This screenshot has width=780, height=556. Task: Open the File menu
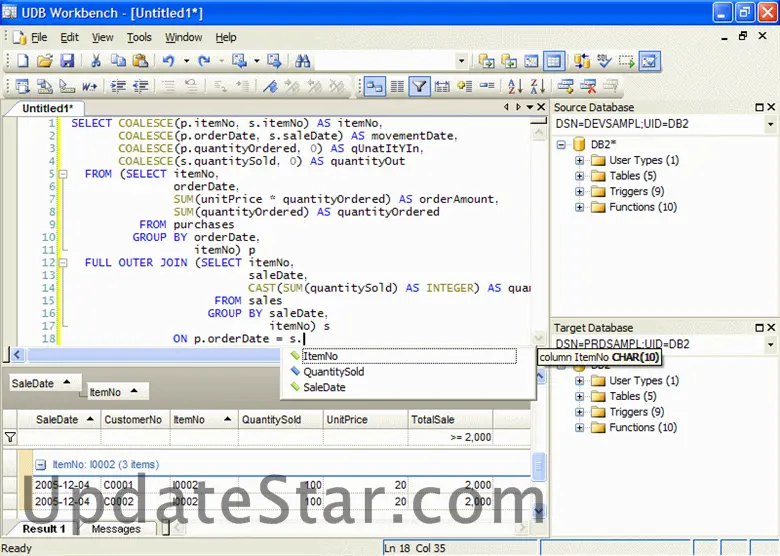click(39, 37)
